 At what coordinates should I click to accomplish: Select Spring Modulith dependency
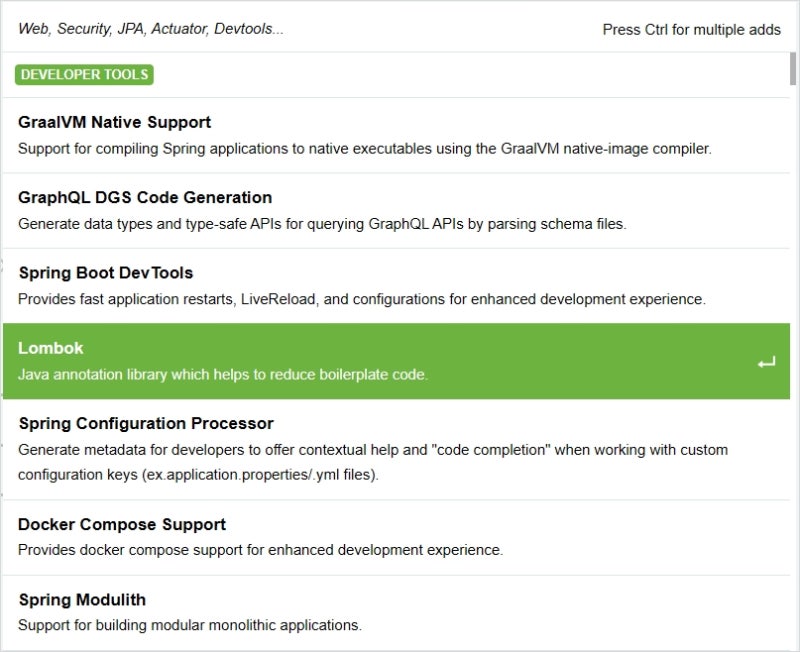click(396, 612)
